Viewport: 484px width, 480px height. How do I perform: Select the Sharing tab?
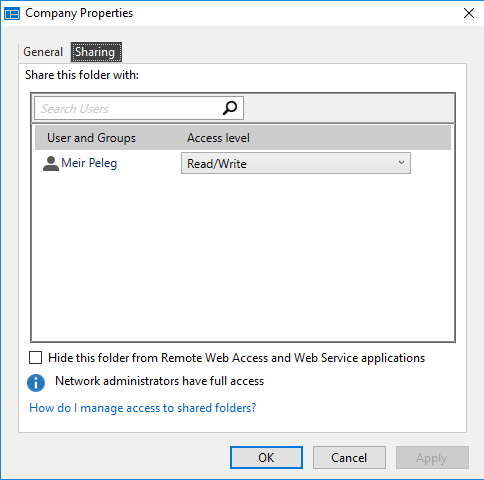(96, 52)
